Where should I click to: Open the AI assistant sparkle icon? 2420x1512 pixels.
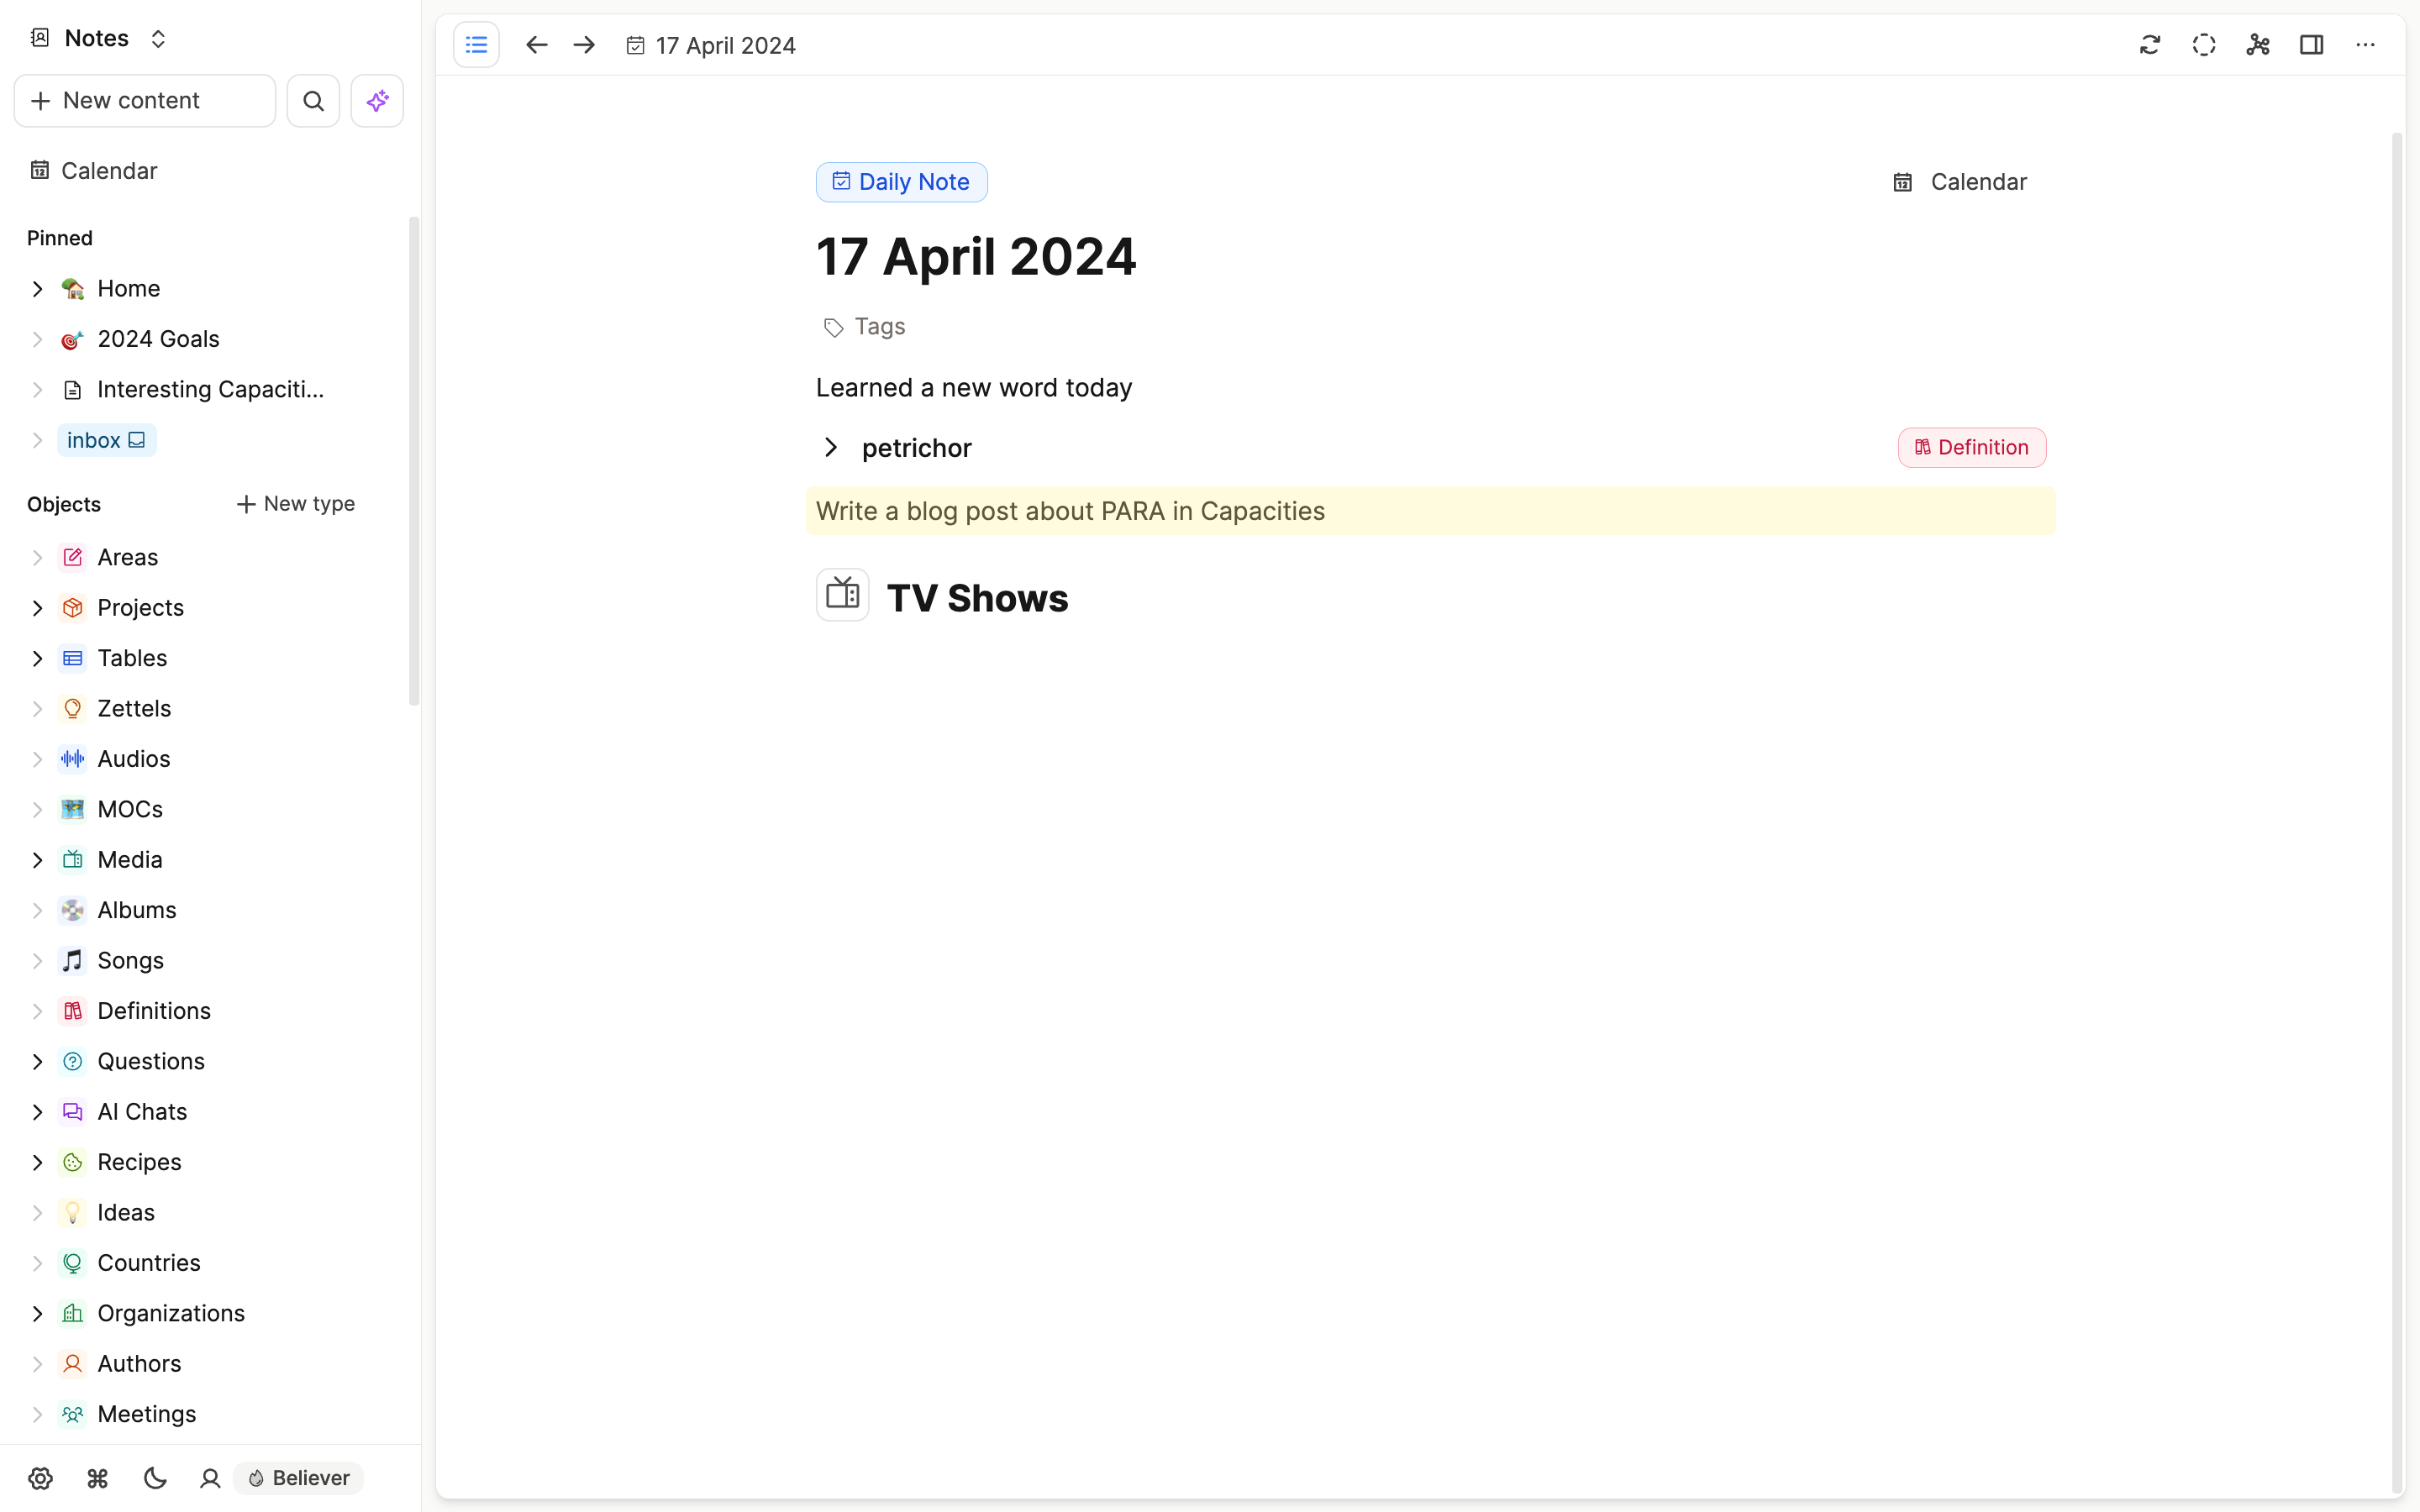click(x=377, y=101)
